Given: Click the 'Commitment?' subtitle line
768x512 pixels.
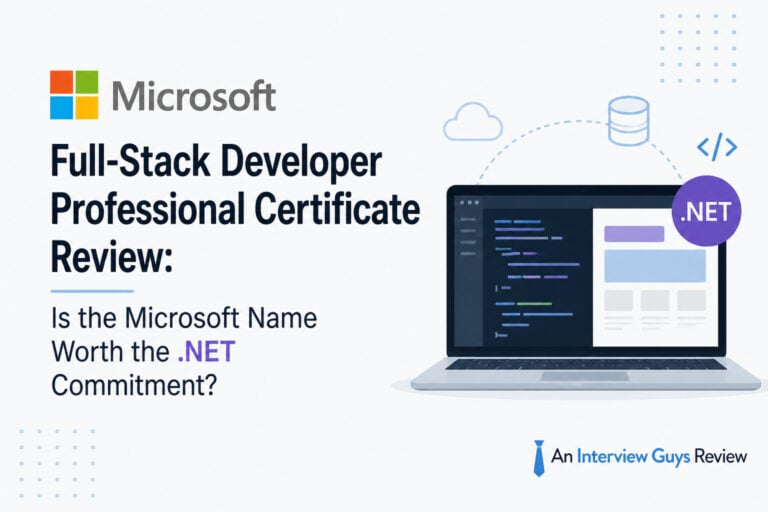Looking at the screenshot, I should point(134,385).
